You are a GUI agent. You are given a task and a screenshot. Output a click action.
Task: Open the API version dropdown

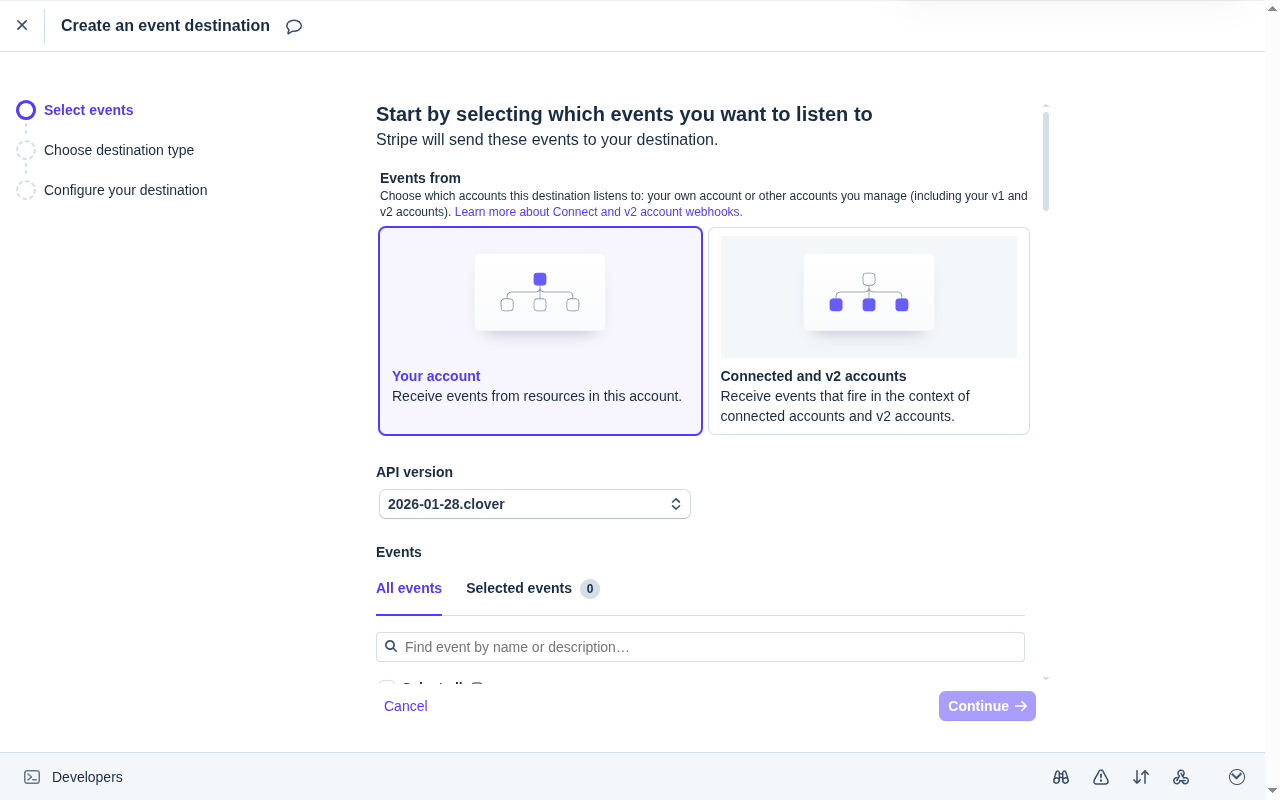[534, 504]
